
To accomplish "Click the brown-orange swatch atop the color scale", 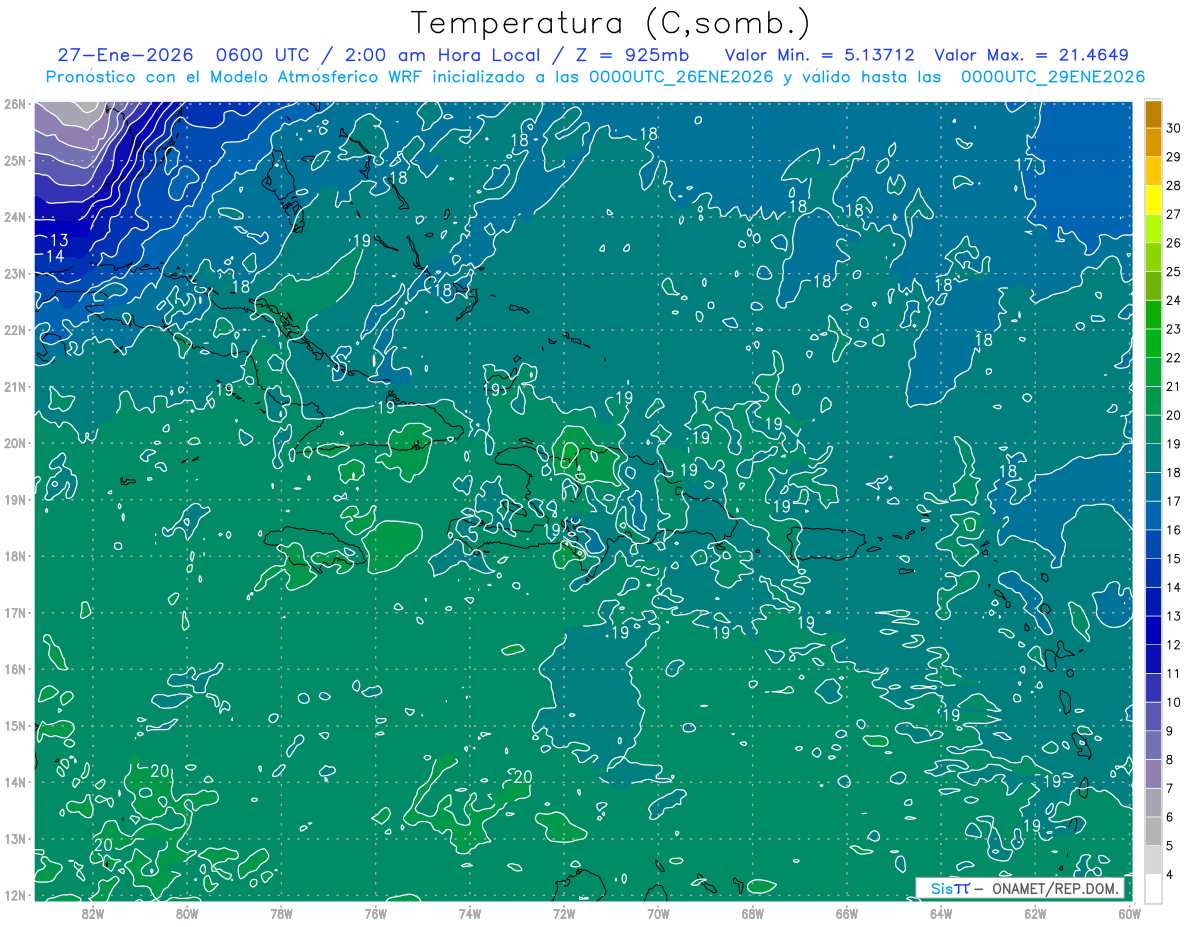I will [1153, 113].
